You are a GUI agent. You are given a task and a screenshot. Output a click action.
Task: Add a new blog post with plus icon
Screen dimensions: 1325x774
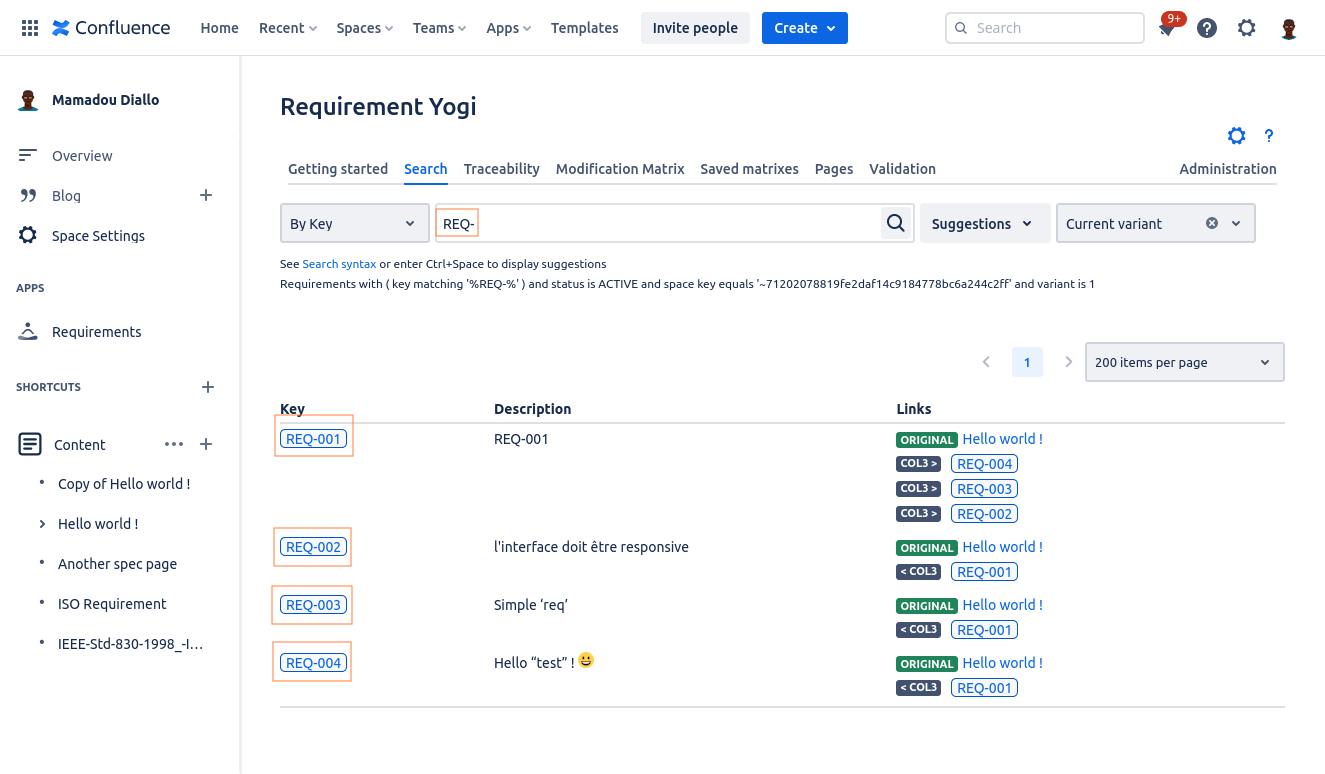pyautogui.click(x=206, y=195)
